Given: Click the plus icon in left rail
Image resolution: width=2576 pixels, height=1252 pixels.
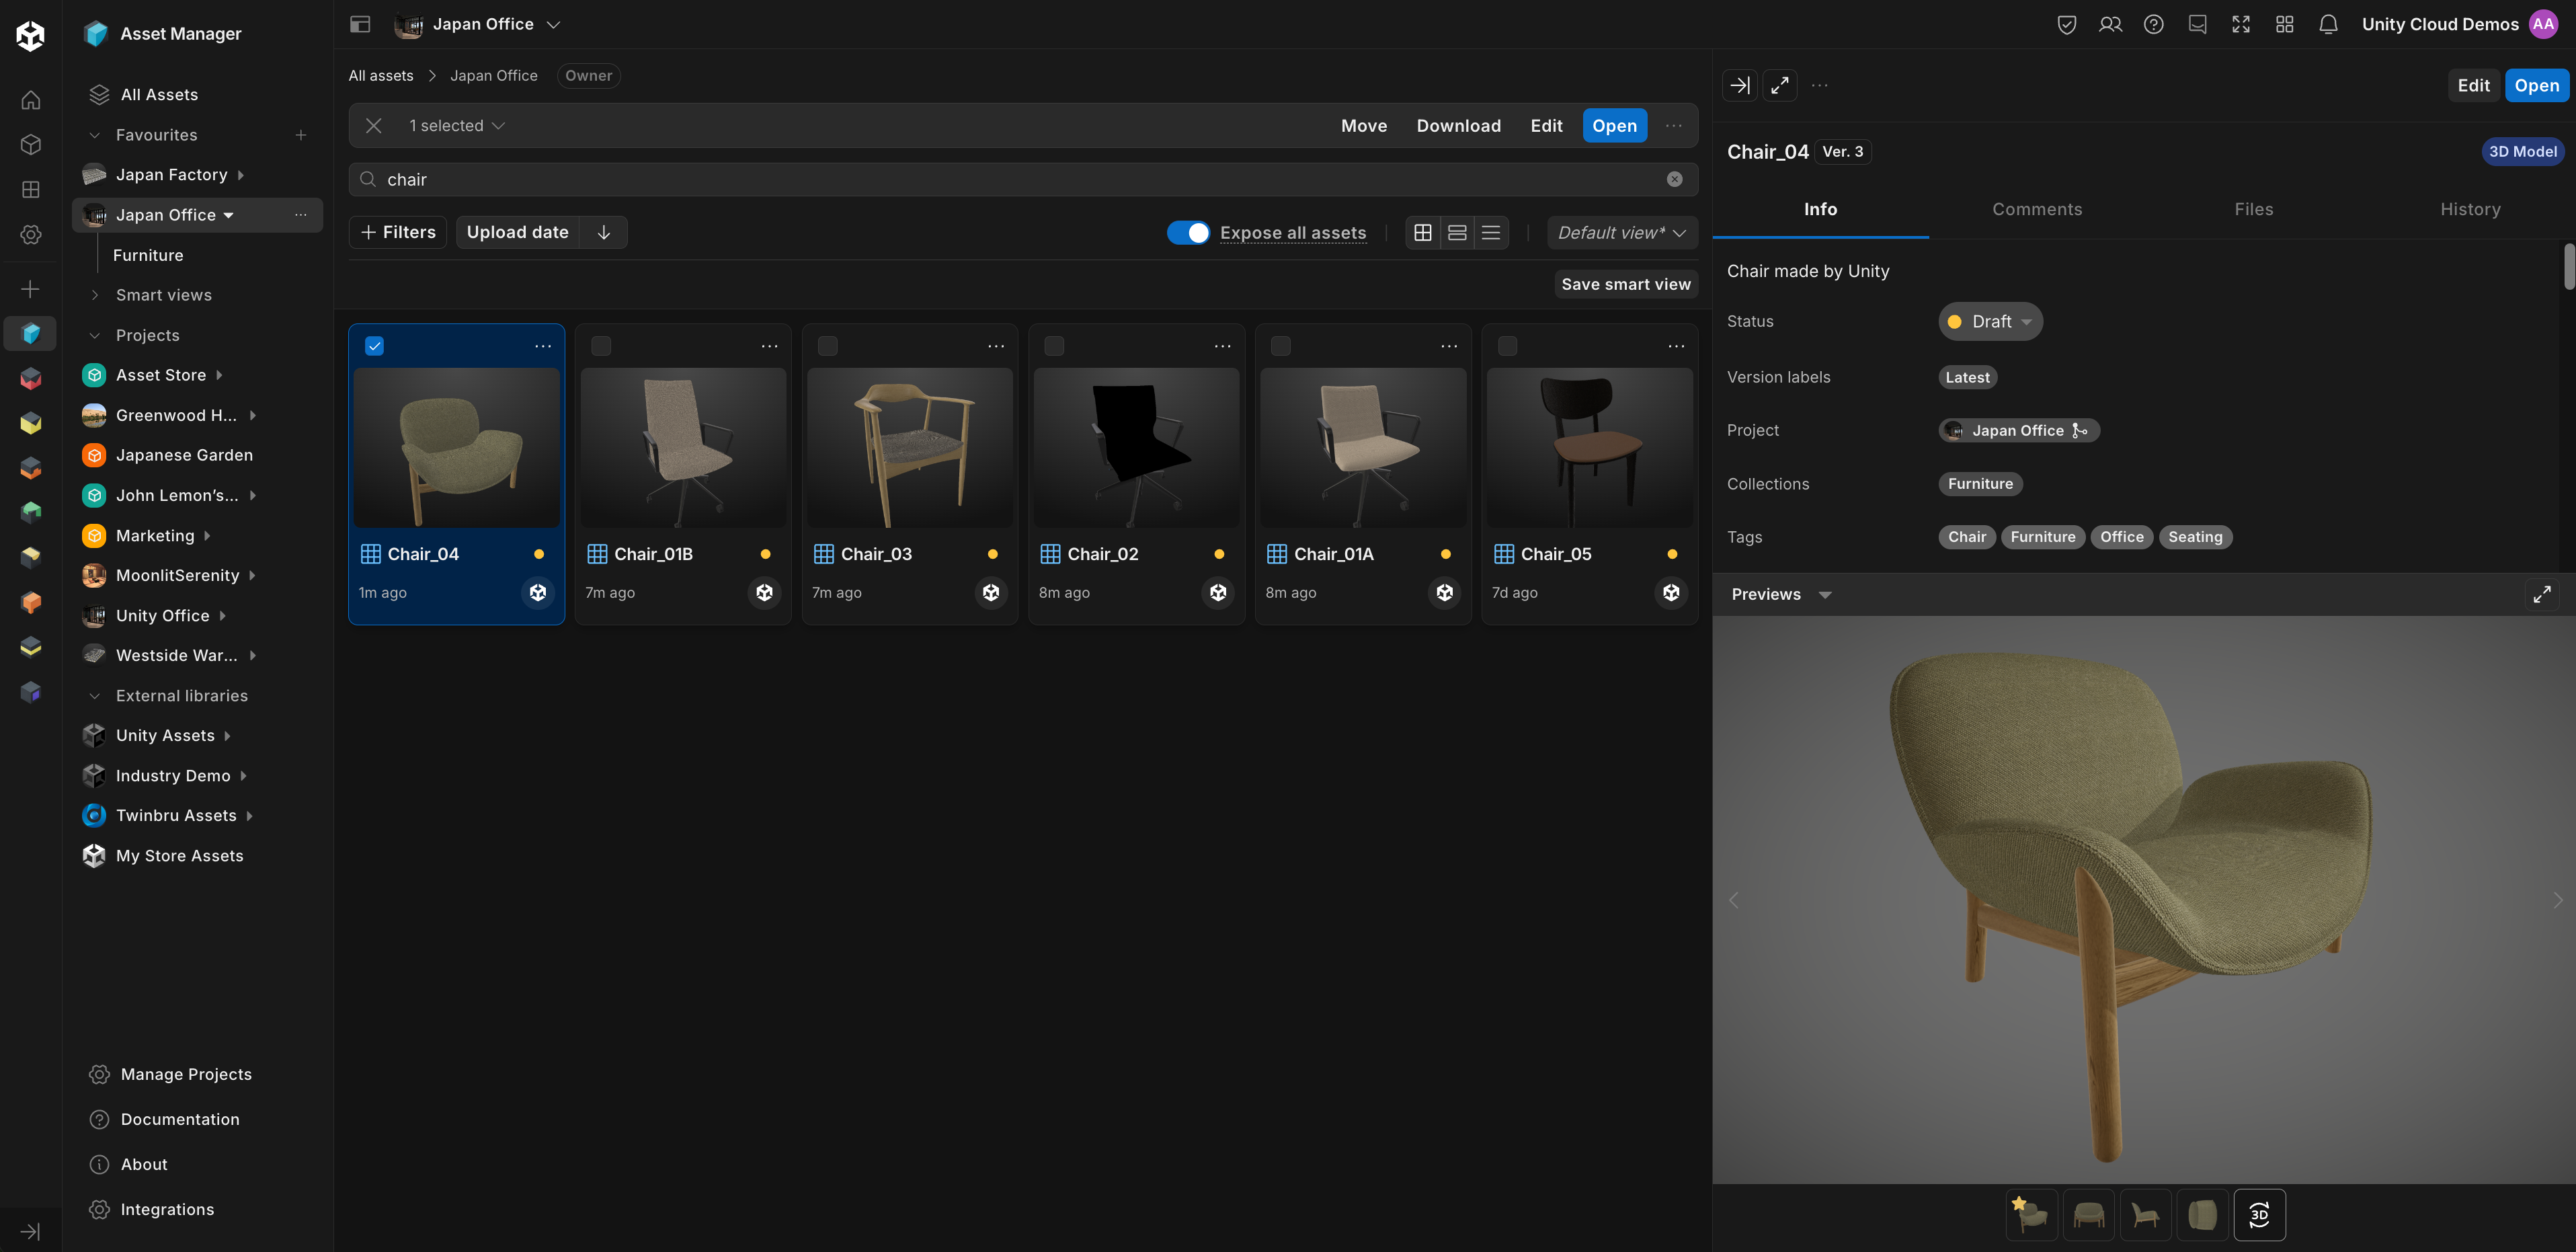Looking at the screenshot, I should point(31,289).
